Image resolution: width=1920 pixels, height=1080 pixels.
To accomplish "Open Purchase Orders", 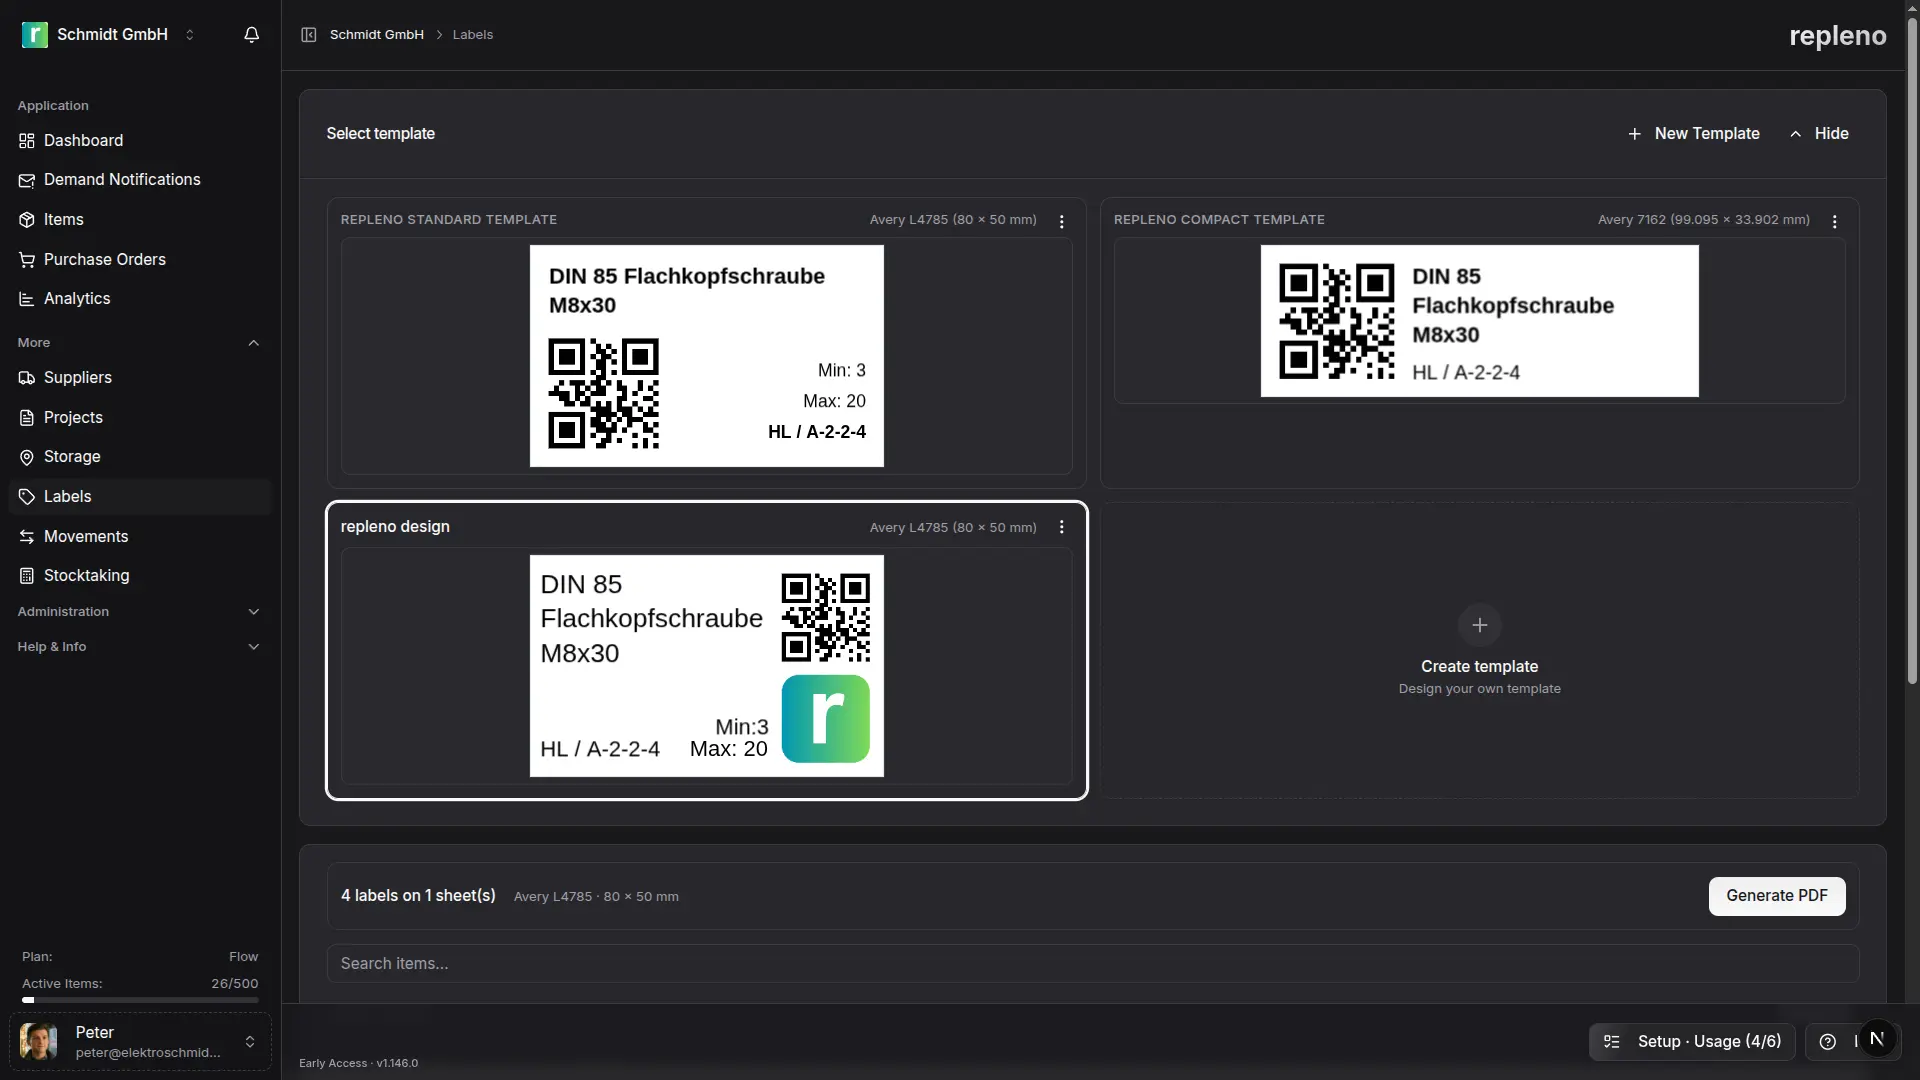I will click(x=104, y=259).
